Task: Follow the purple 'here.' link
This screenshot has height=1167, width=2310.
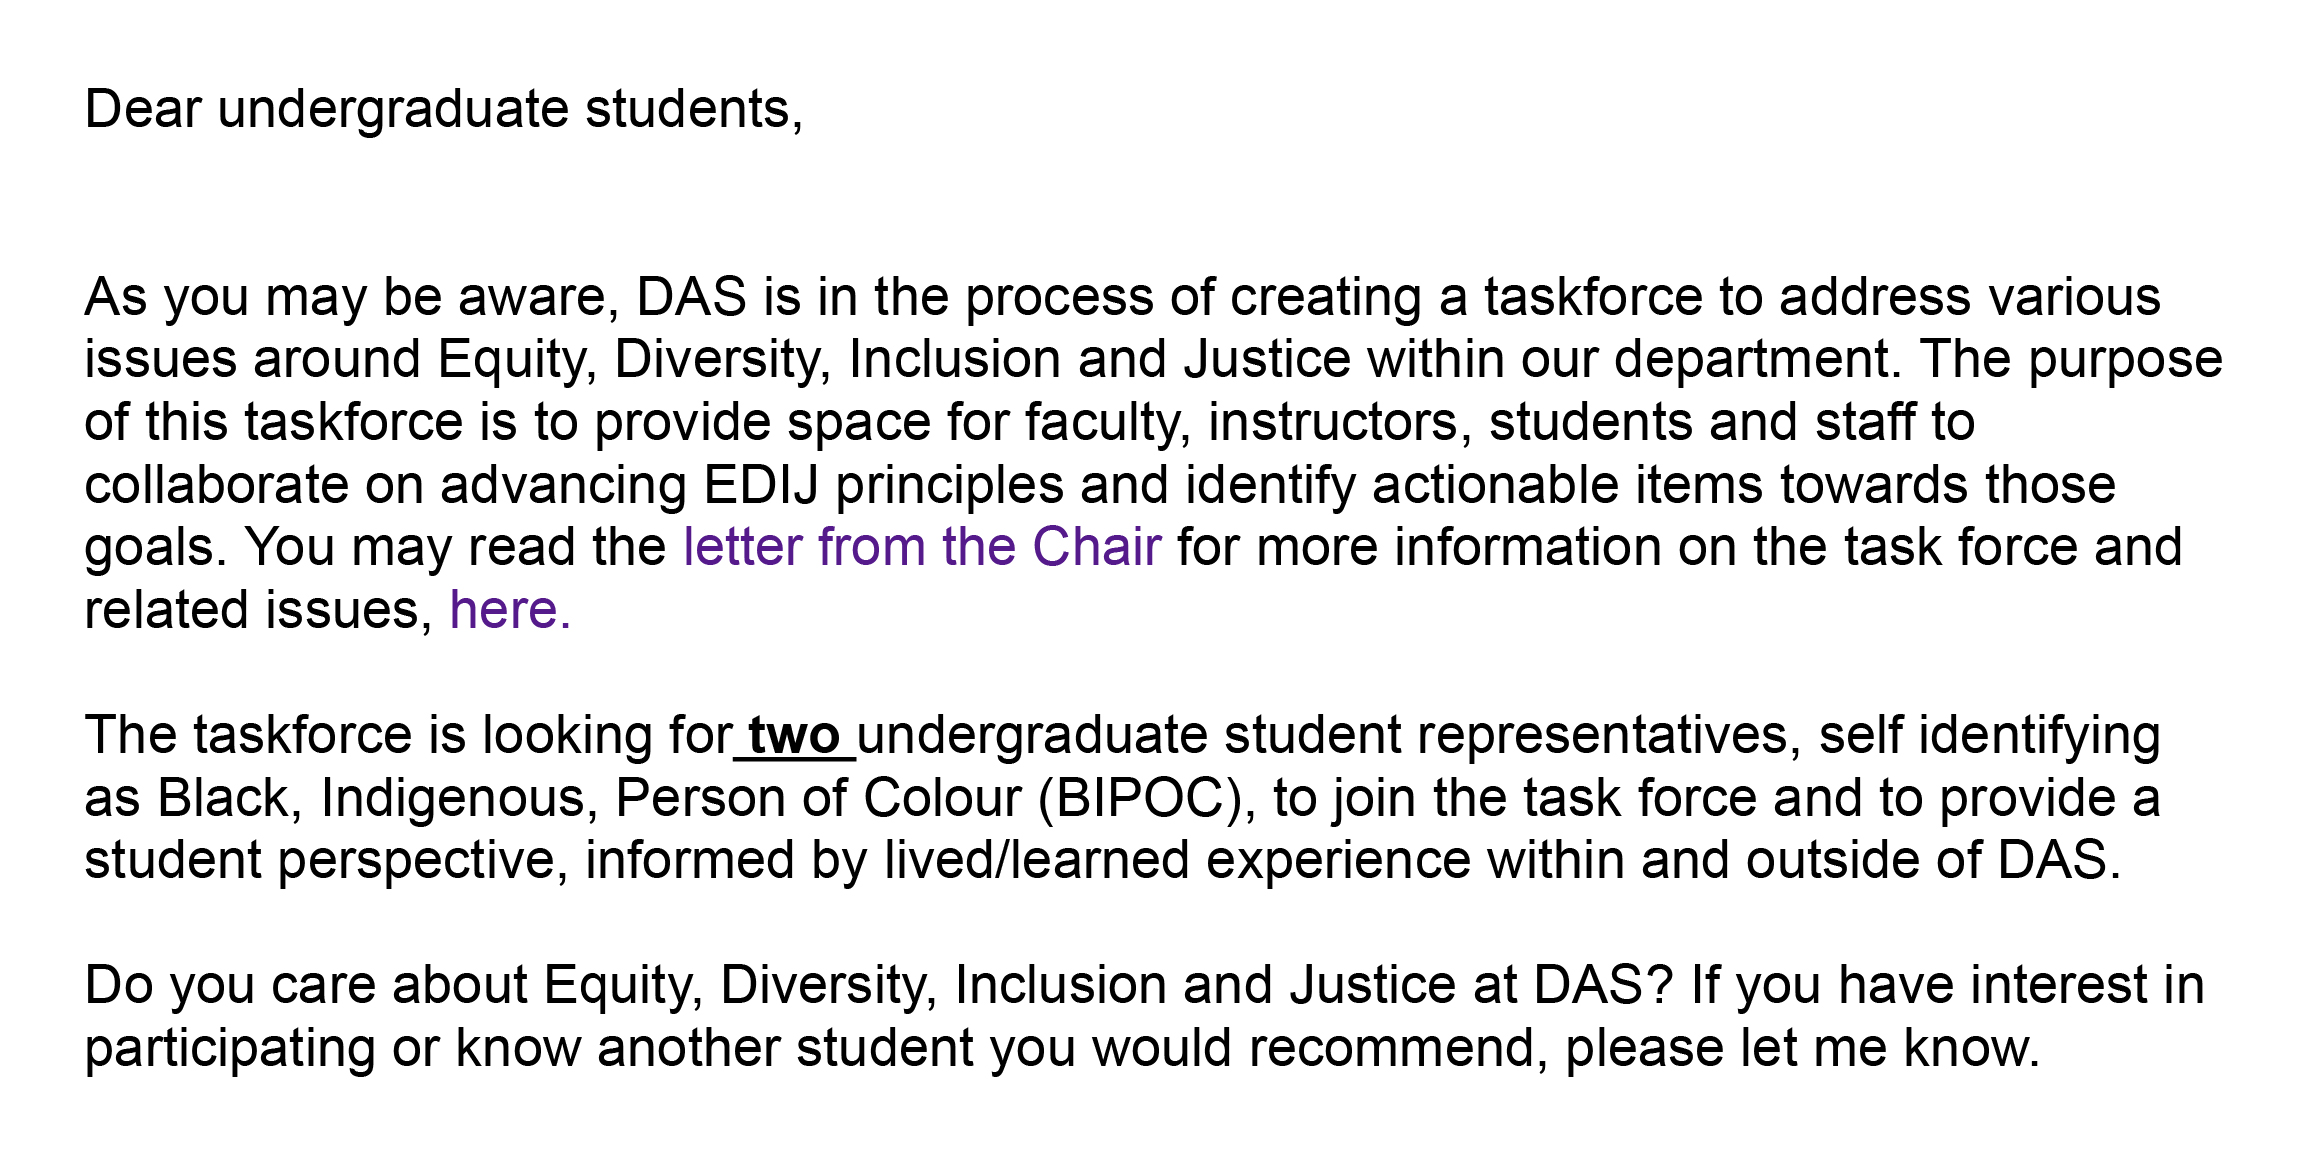Action: (510, 610)
